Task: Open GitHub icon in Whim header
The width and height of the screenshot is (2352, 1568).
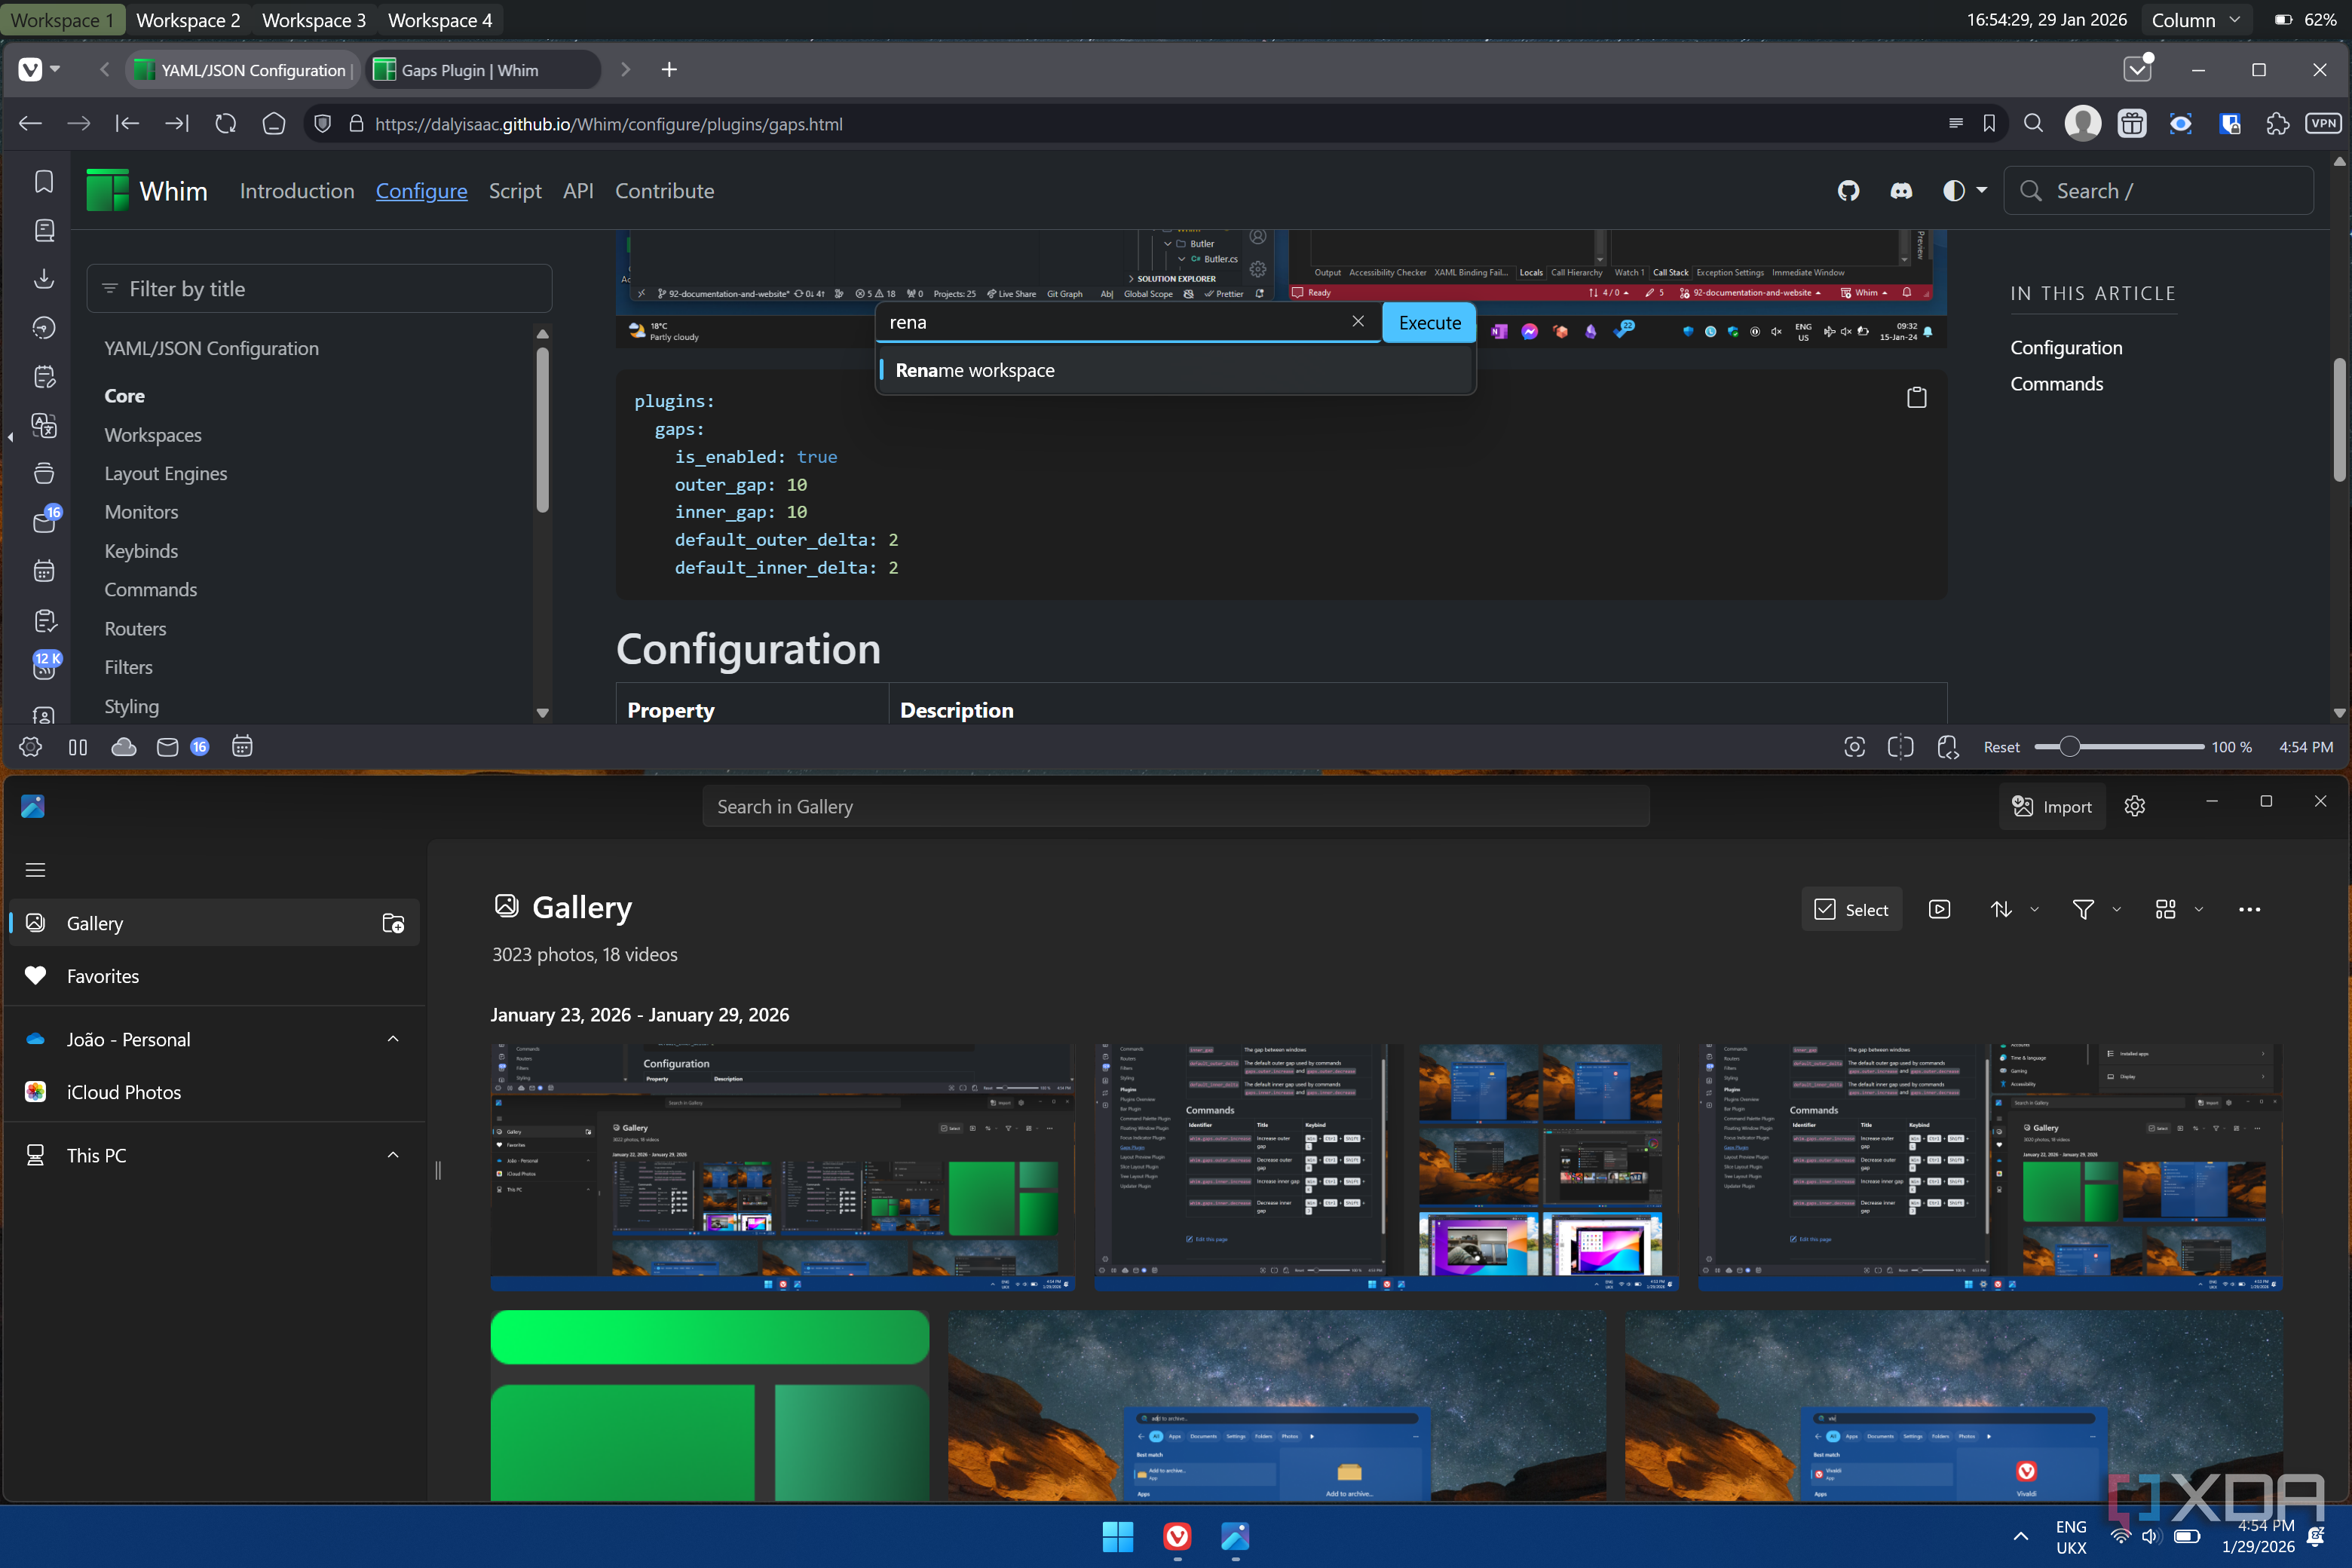Action: coord(1848,191)
